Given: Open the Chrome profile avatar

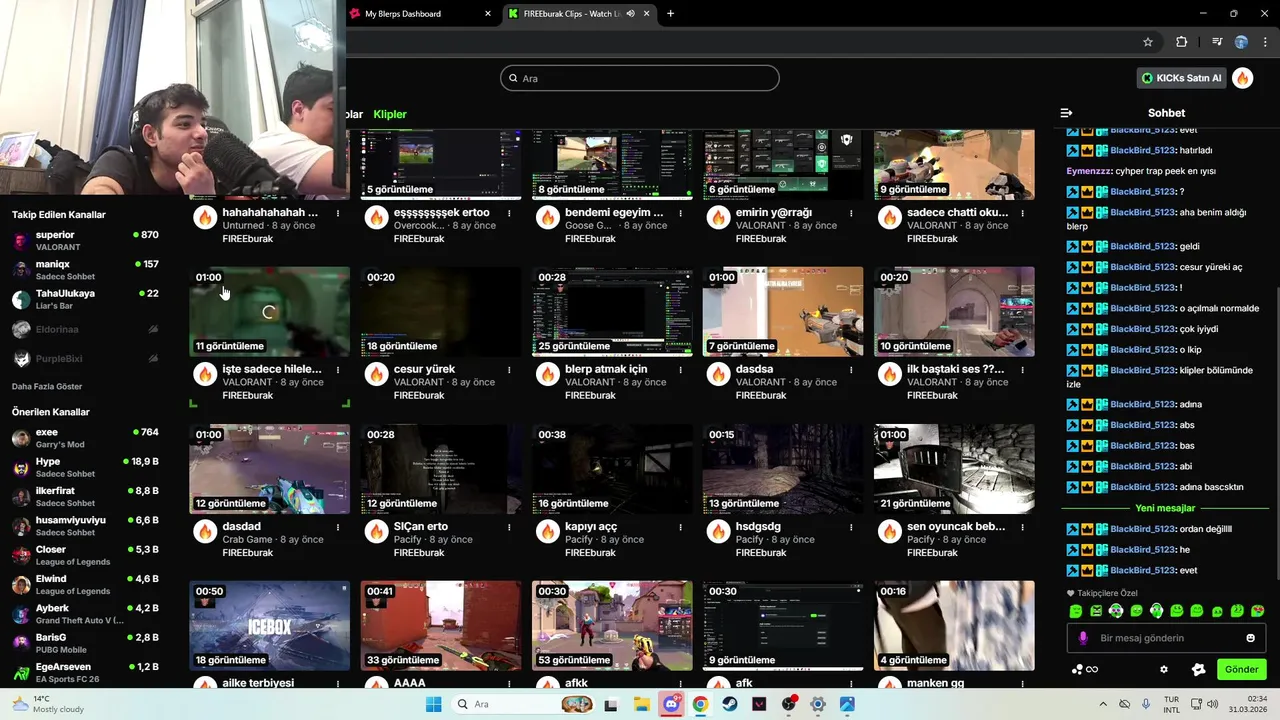Looking at the screenshot, I should pyautogui.click(x=1241, y=42).
